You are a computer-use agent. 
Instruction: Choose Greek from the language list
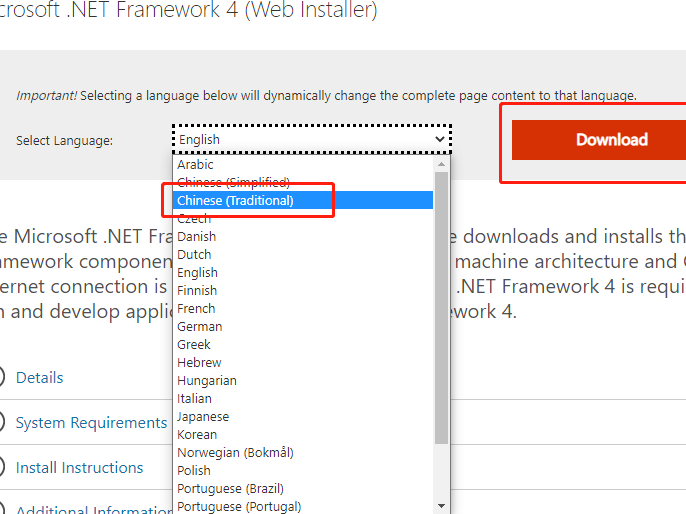(303, 344)
